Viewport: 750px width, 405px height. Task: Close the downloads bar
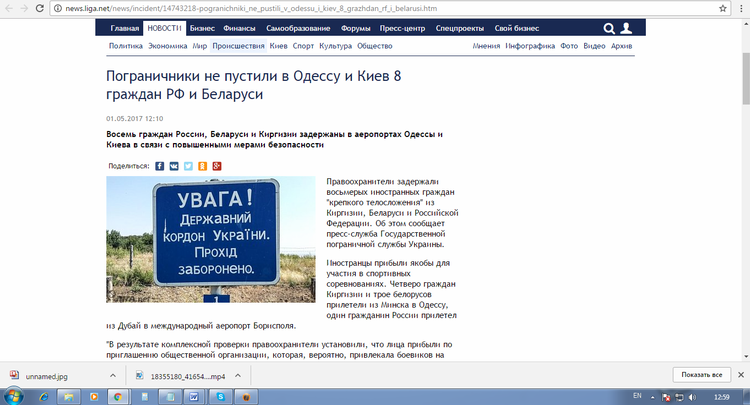tap(740, 374)
